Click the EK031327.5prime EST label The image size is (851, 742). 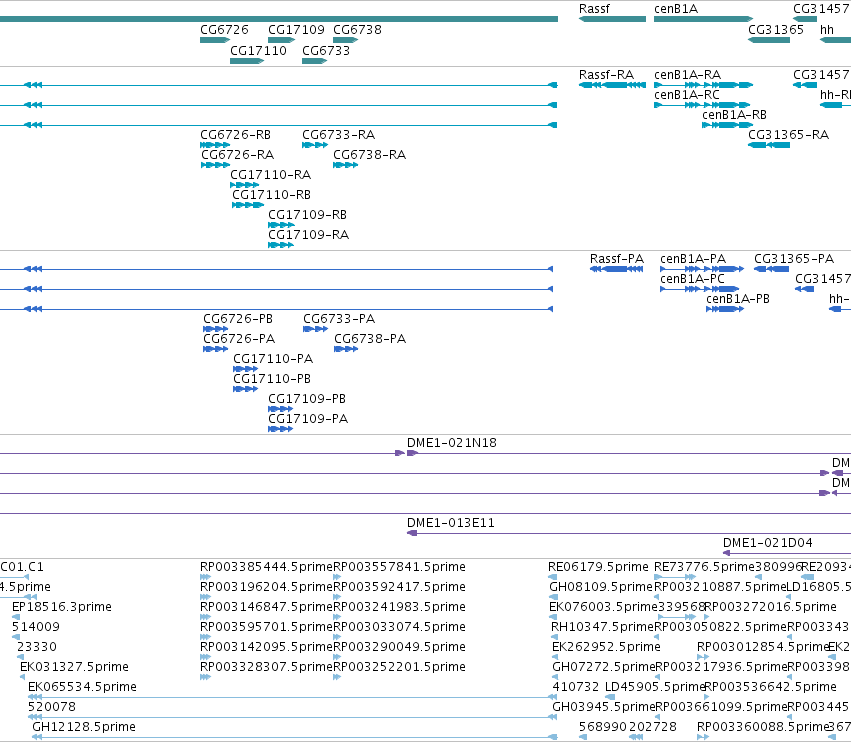74,667
